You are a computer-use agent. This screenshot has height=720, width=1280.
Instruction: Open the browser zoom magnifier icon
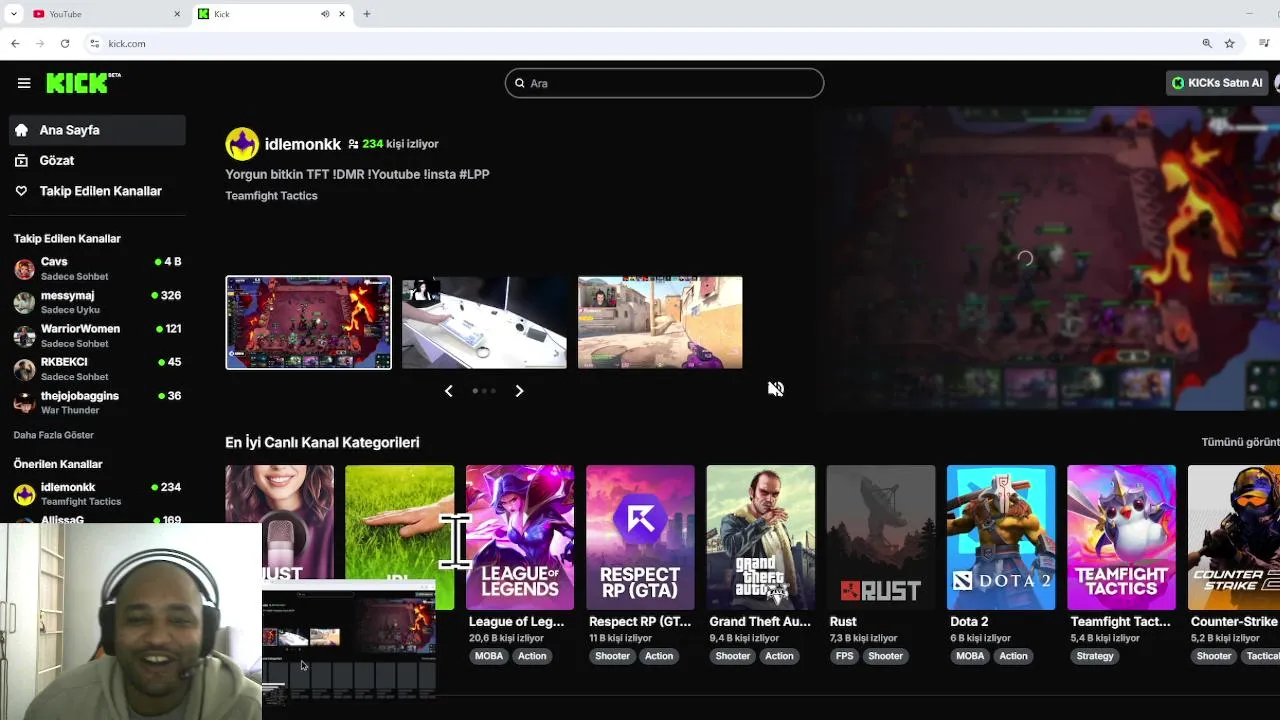coord(1207,43)
